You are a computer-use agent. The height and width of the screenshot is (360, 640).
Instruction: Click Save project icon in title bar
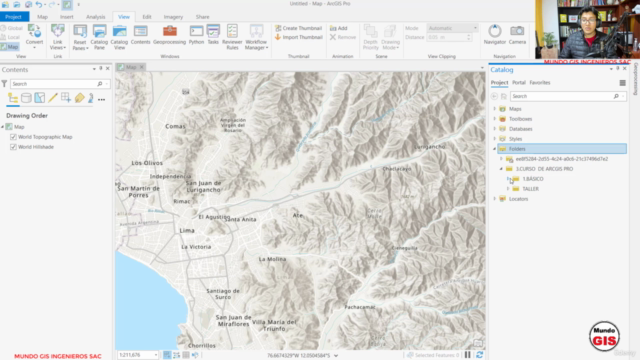coord(28,4)
